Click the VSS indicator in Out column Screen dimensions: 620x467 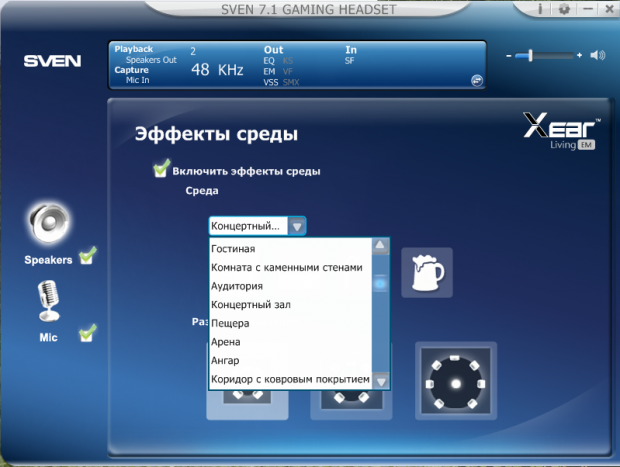(x=271, y=82)
